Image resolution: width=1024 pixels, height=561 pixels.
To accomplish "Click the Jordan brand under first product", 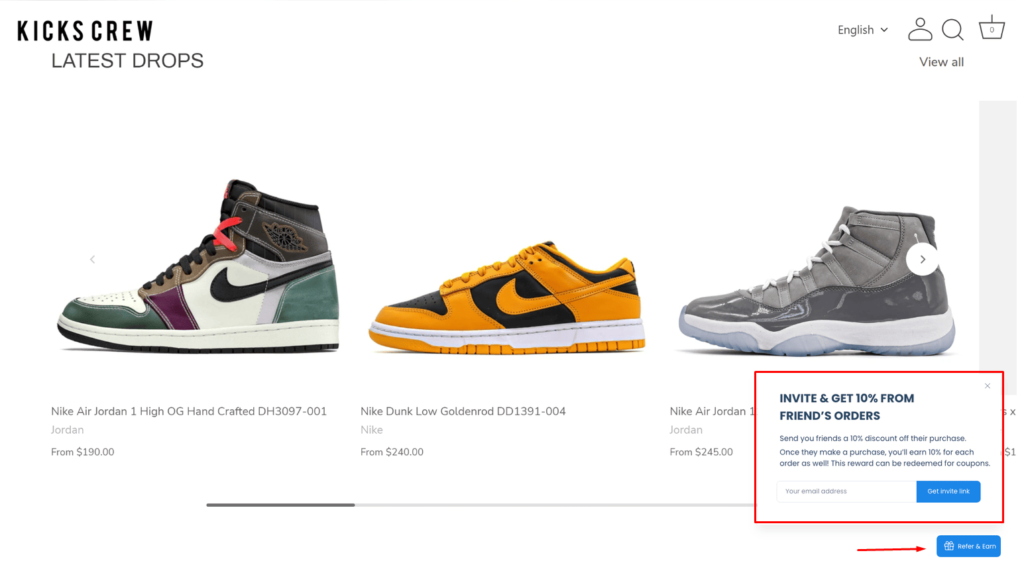I will tap(67, 430).
